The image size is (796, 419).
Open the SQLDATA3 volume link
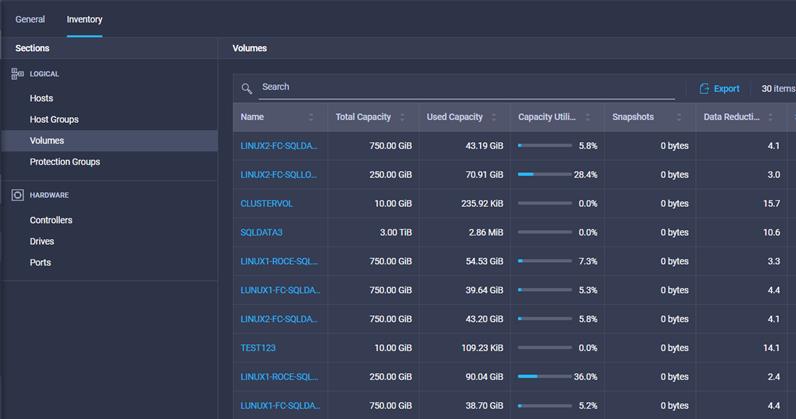coord(262,232)
